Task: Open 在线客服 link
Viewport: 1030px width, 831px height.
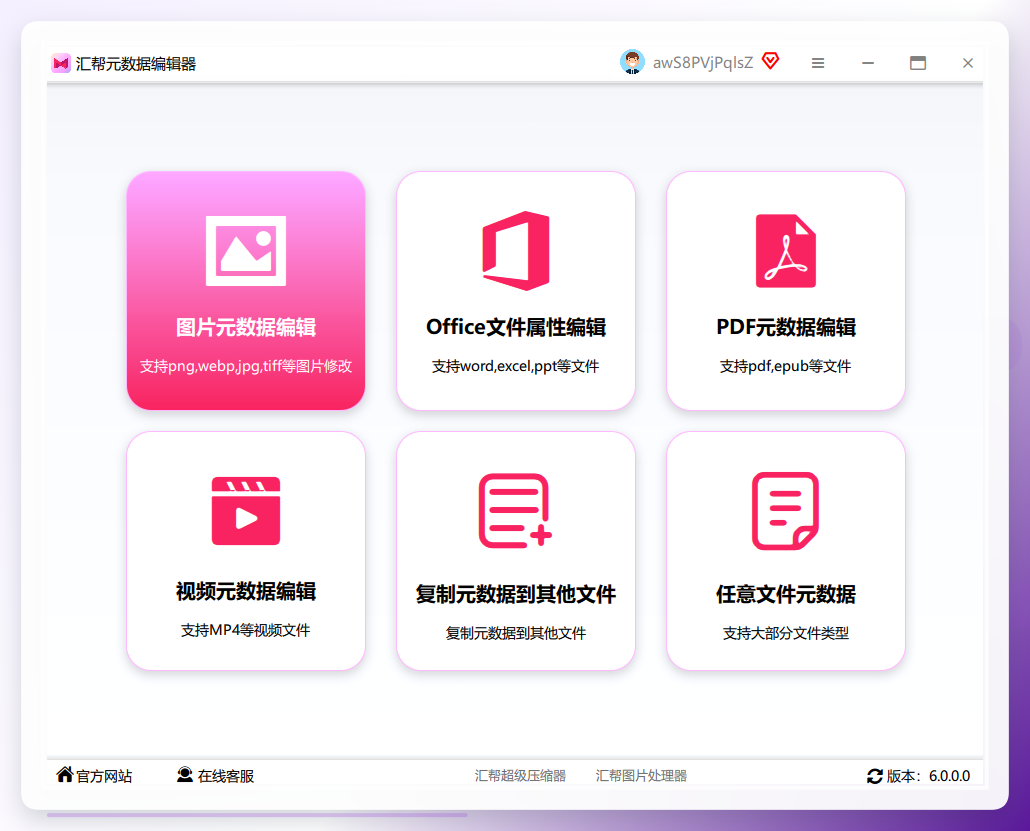Action: [x=225, y=776]
